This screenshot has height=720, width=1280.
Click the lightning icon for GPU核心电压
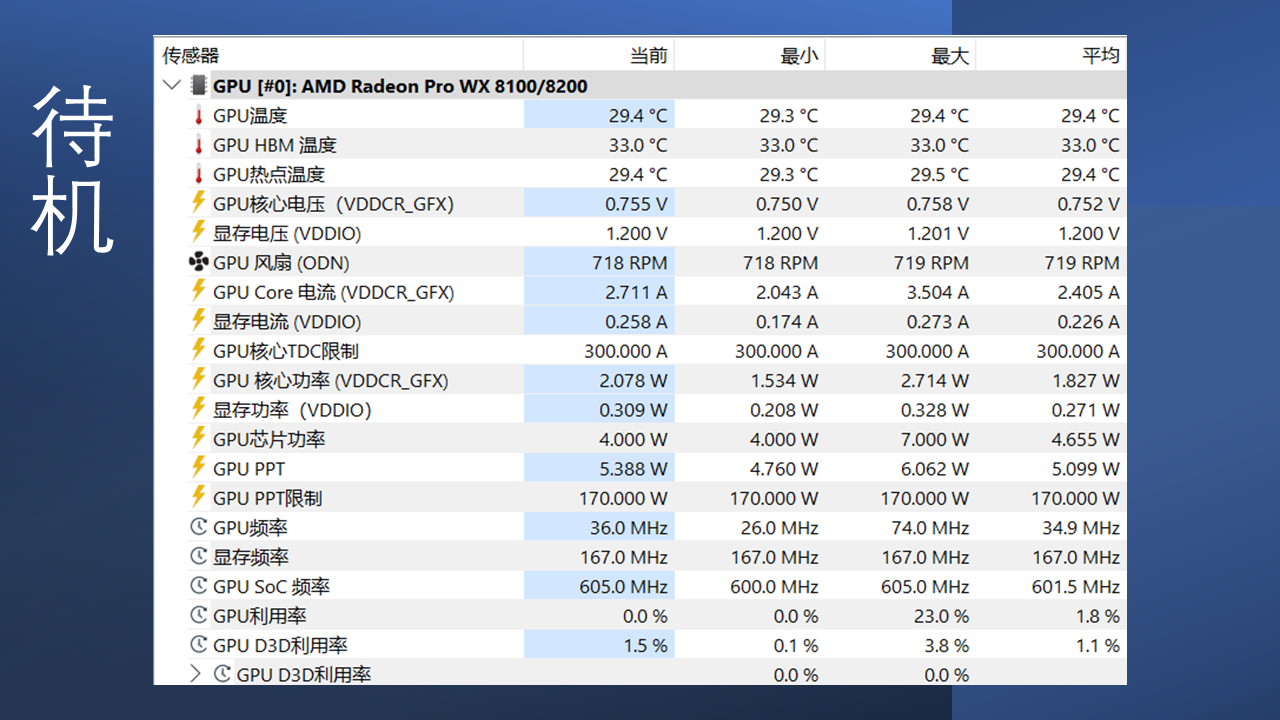pyautogui.click(x=198, y=203)
